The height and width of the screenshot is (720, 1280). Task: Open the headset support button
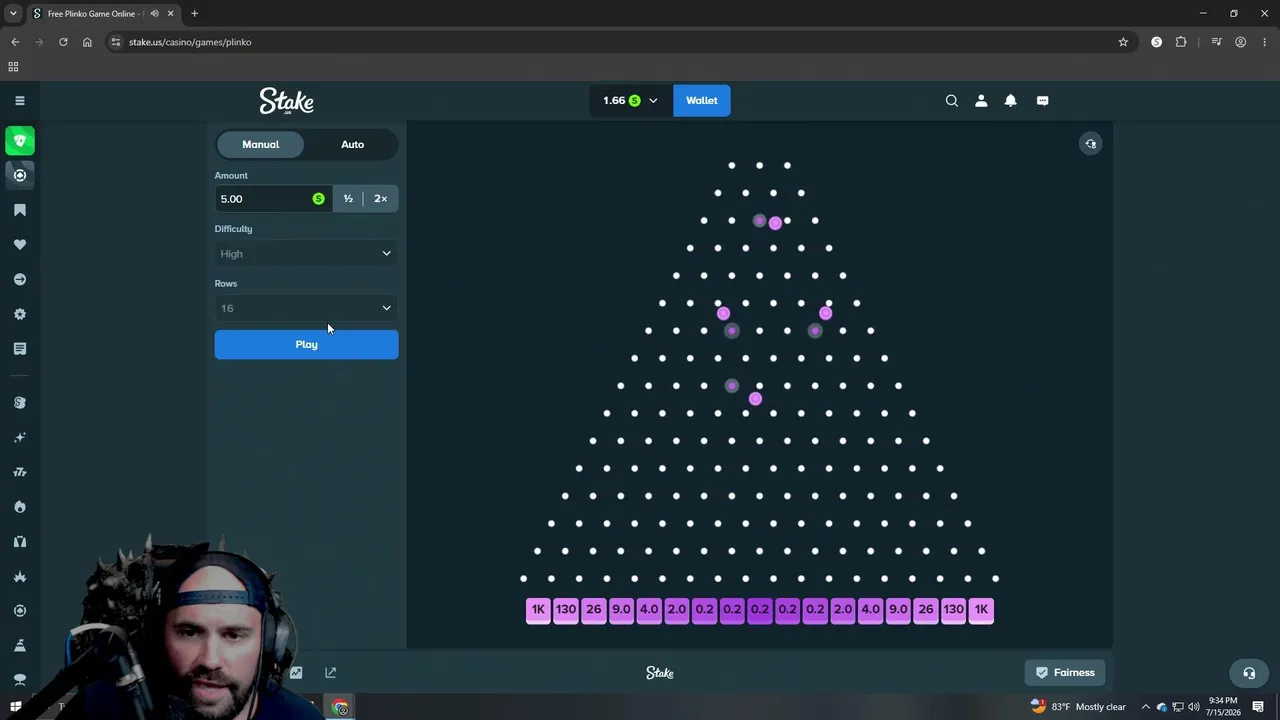(x=1248, y=673)
